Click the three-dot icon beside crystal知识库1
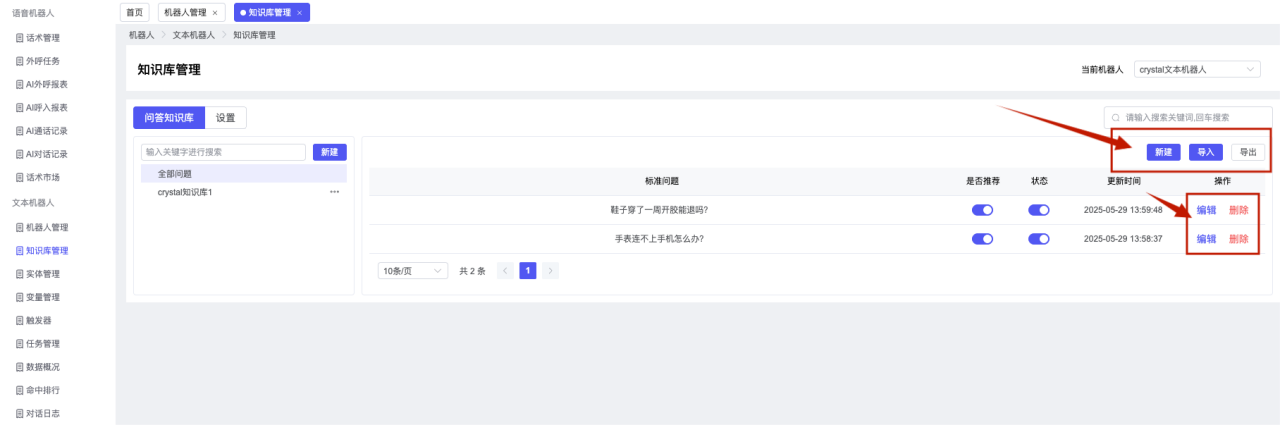Screen dimensions: 1280x425 (x=334, y=192)
